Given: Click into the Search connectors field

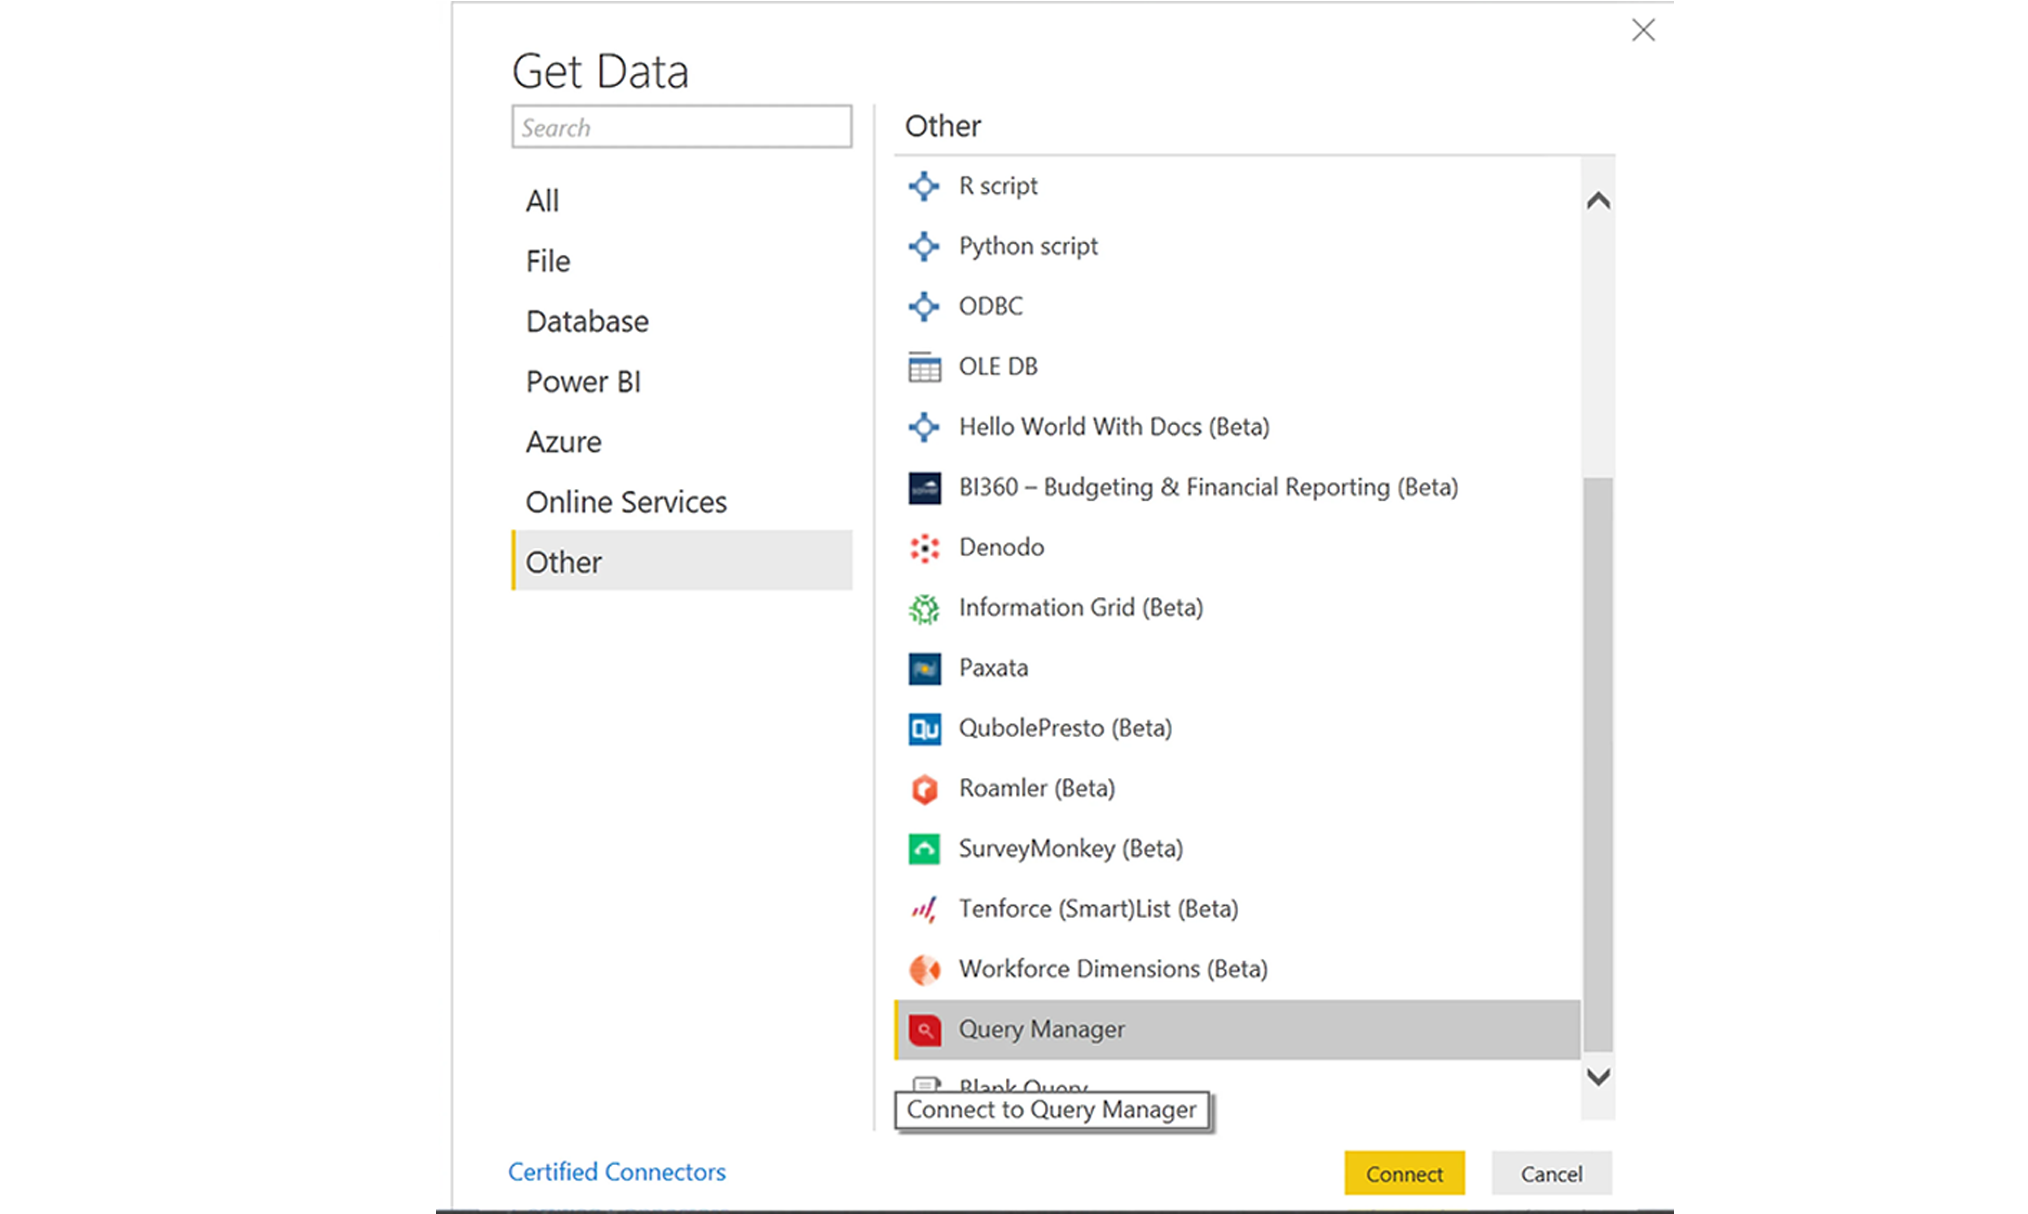Looking at the screenshot, I should coord(682,127).
